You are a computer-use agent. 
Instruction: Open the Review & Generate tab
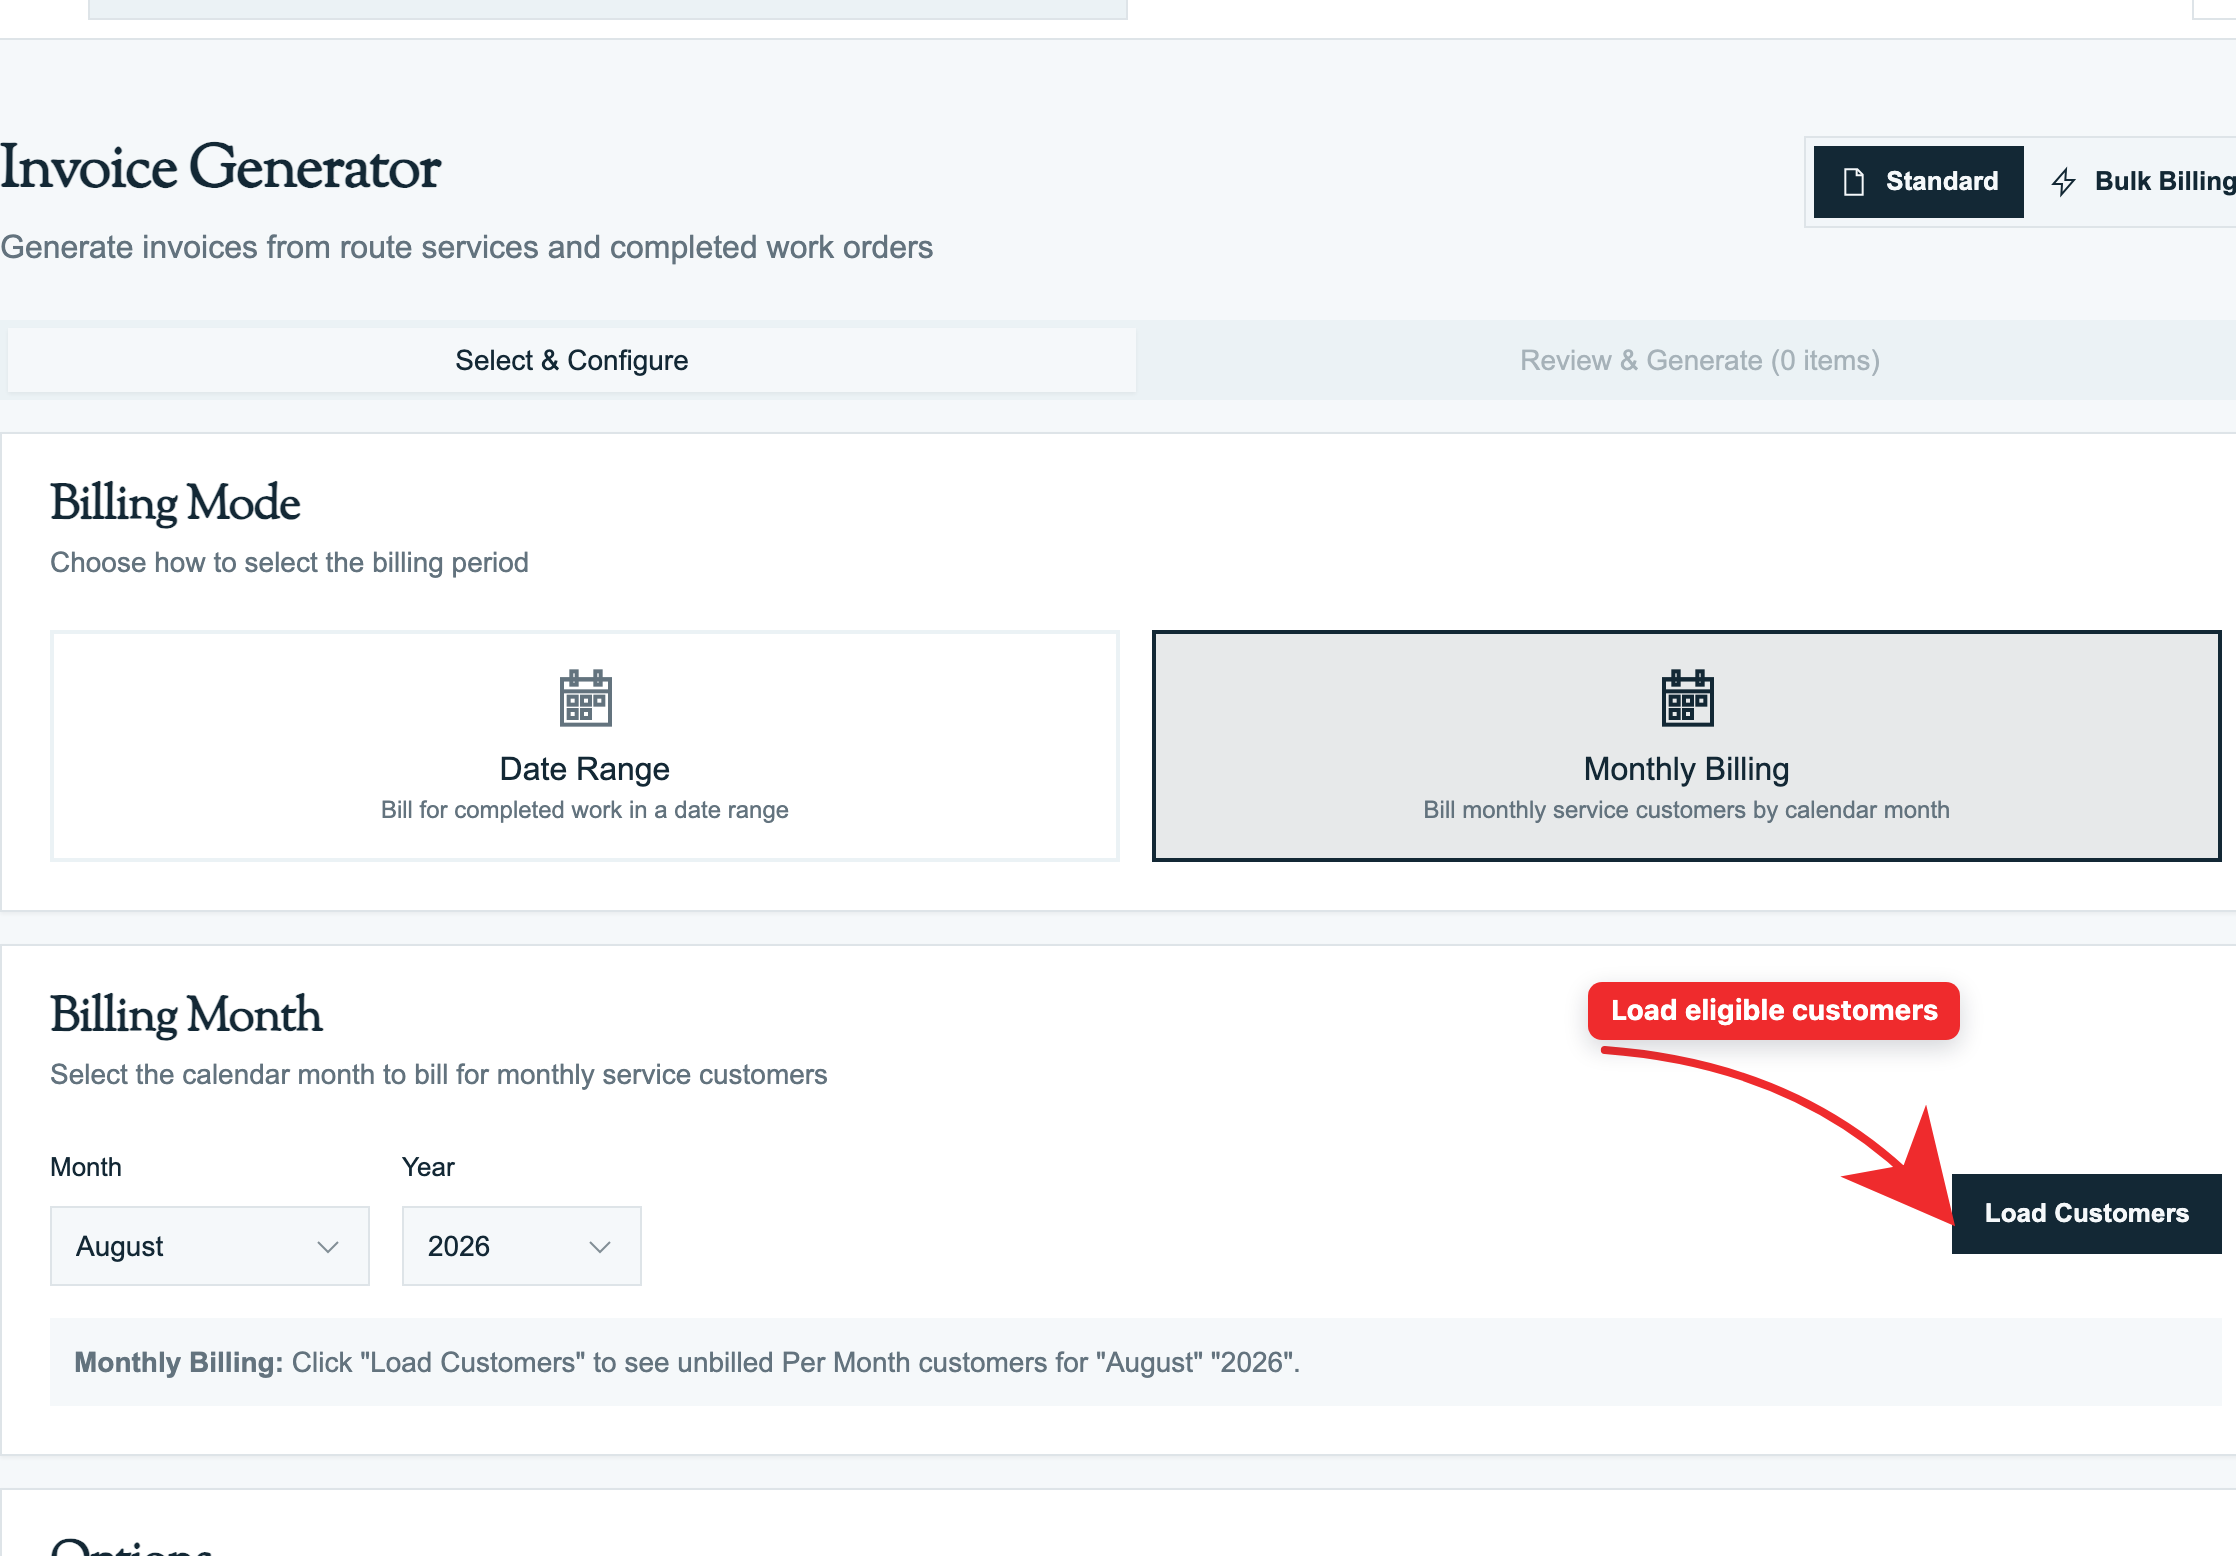[x=1699, y=360]
